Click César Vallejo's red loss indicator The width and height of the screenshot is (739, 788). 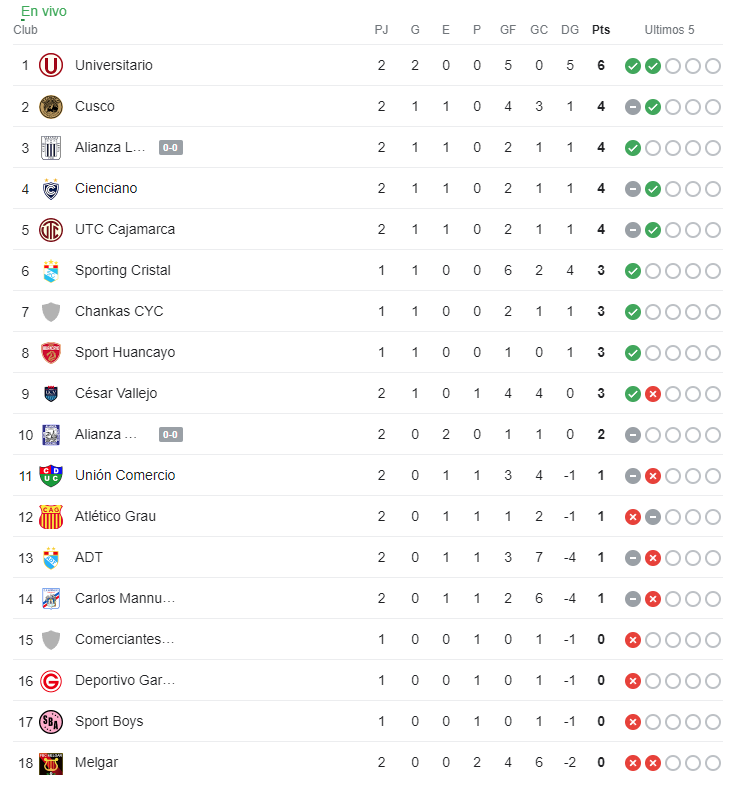(653, 394)
